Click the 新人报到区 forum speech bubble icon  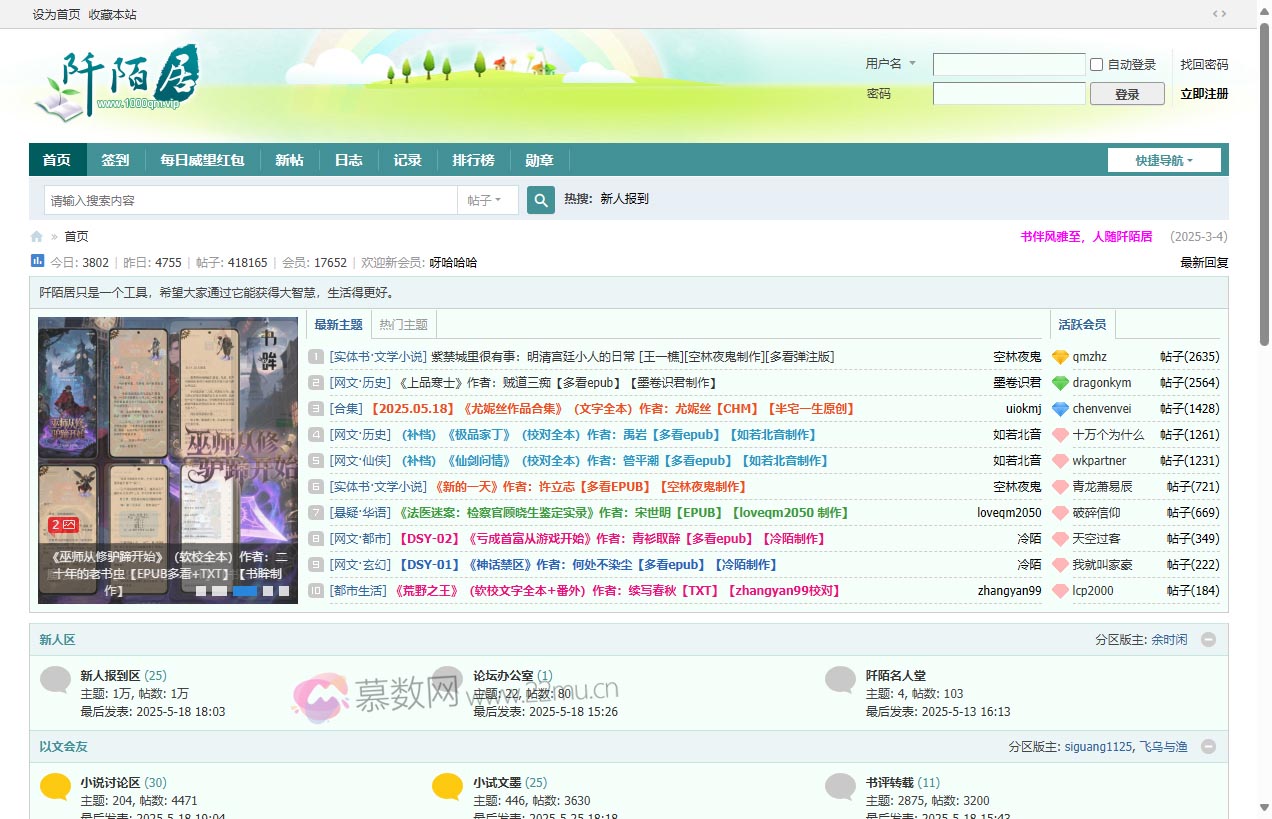pyautogui.click(x=55, y=681)
